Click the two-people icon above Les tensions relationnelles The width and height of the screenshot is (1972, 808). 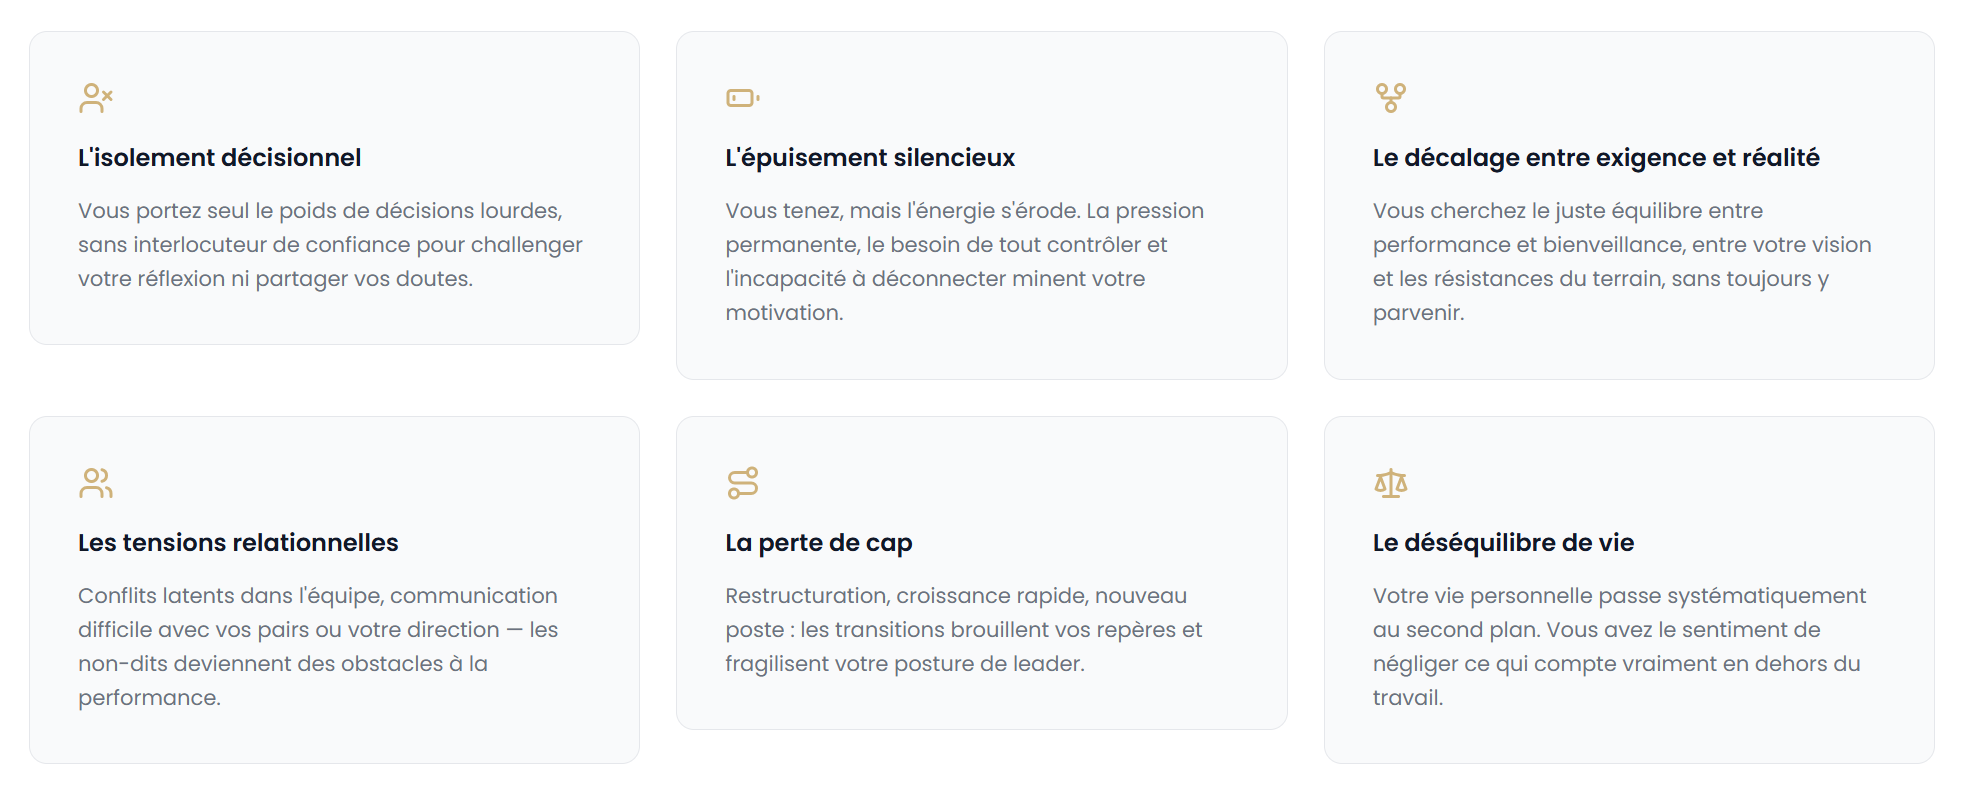(x=95, y=483)
